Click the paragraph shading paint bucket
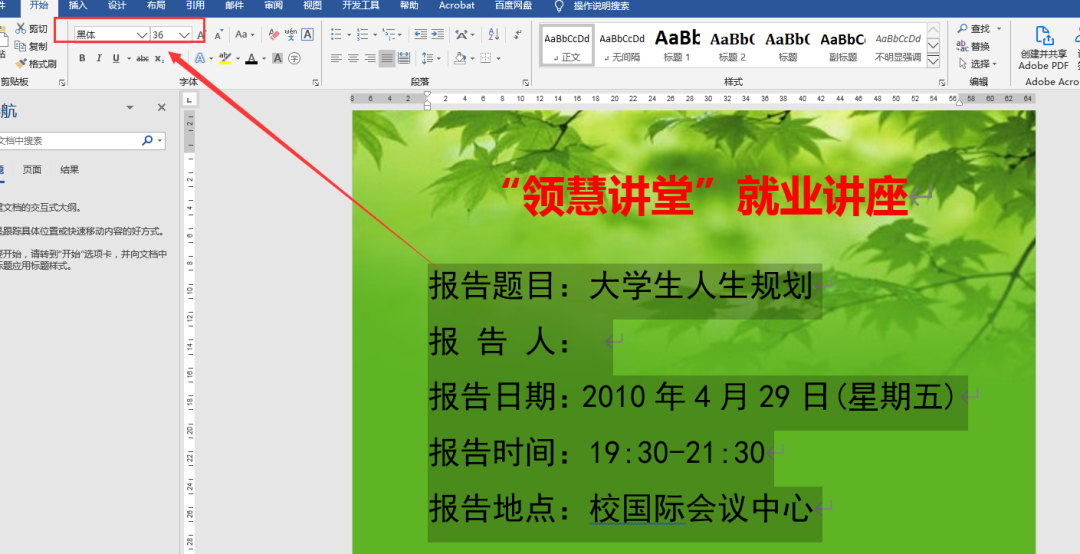Image resolution: width=1080 pixels, height=554 pixels. [x=460, y=59]
